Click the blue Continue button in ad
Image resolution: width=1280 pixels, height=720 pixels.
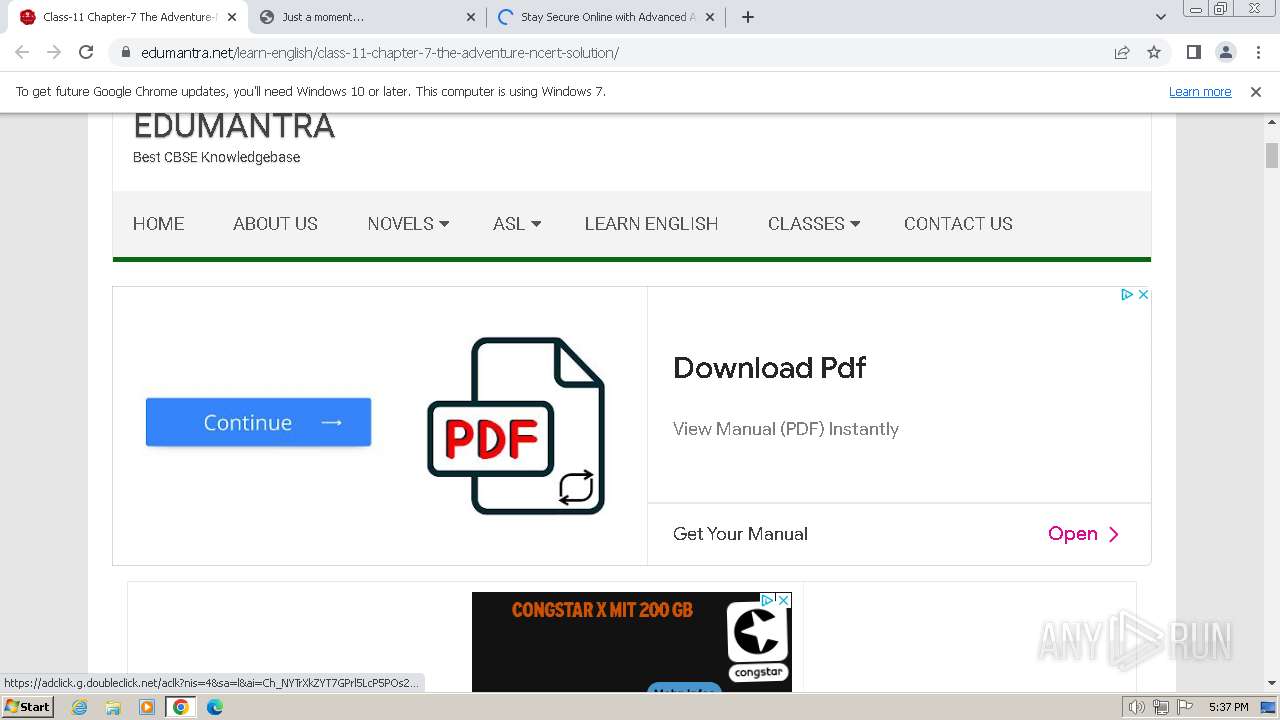(258, 422)
